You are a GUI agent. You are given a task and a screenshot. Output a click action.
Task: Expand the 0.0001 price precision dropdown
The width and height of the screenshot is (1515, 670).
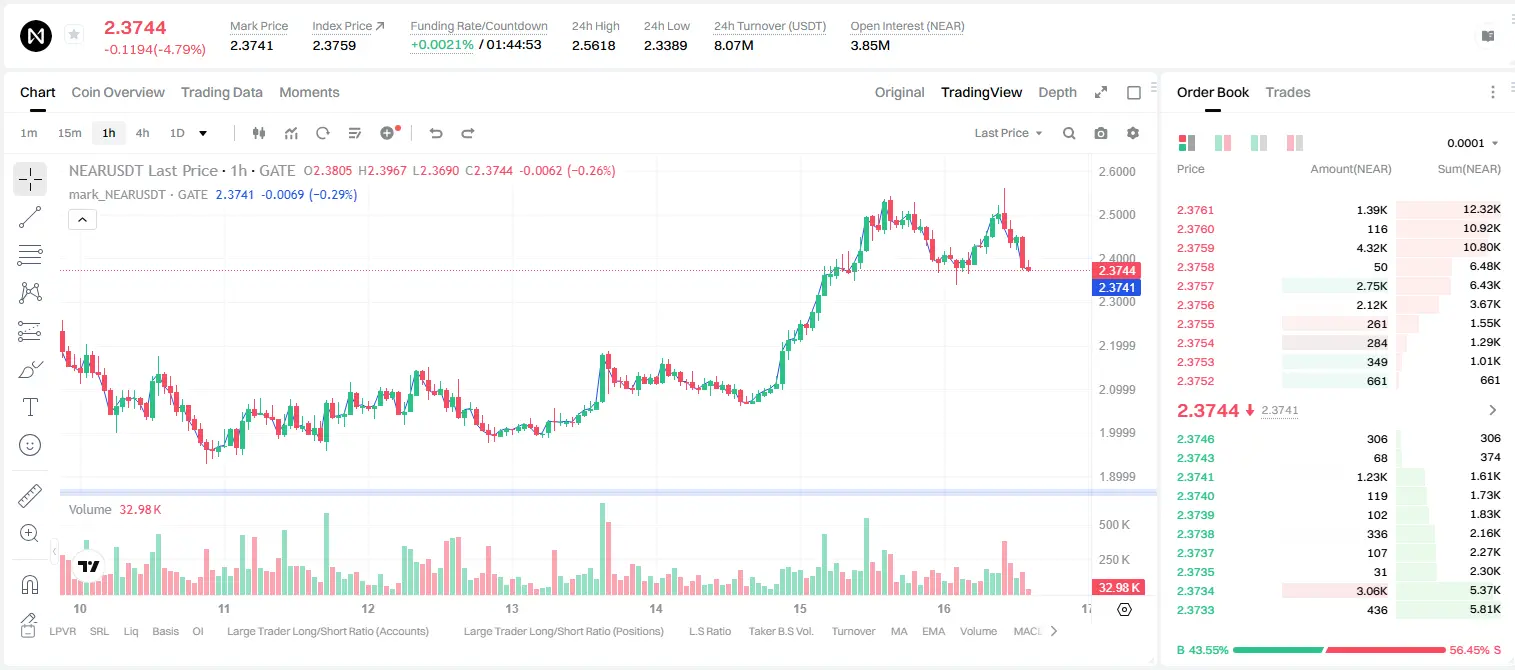coord(1473,143)
